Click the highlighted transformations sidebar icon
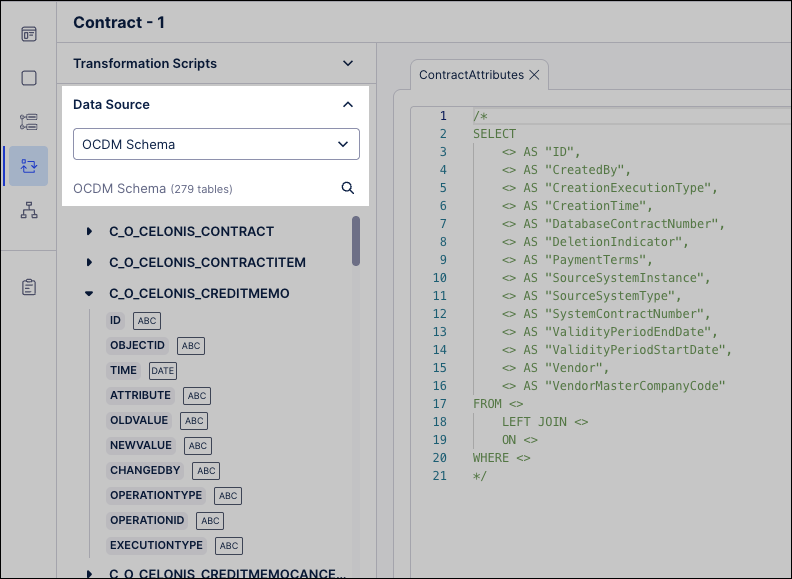 tap(29, 166)
